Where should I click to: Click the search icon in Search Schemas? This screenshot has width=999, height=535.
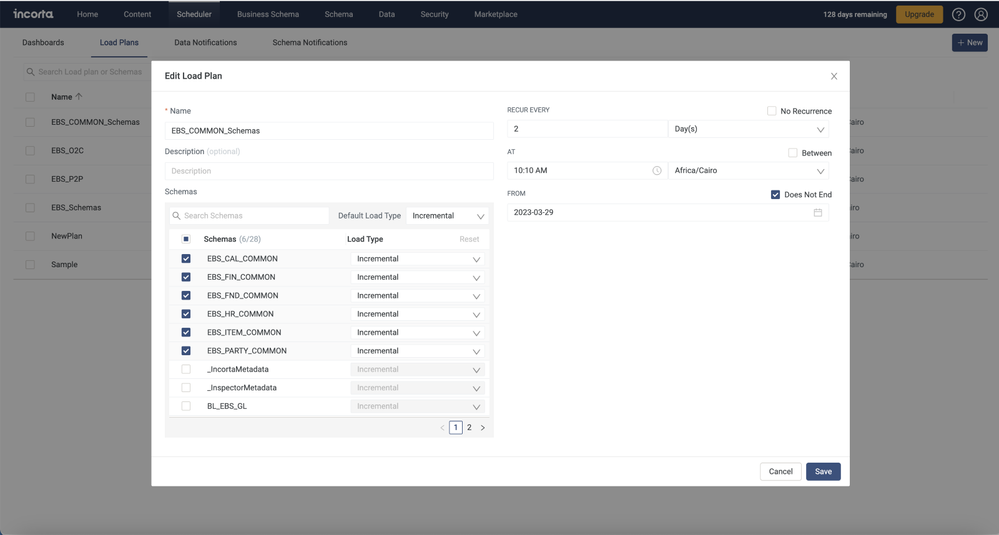[x=177, y=216]
